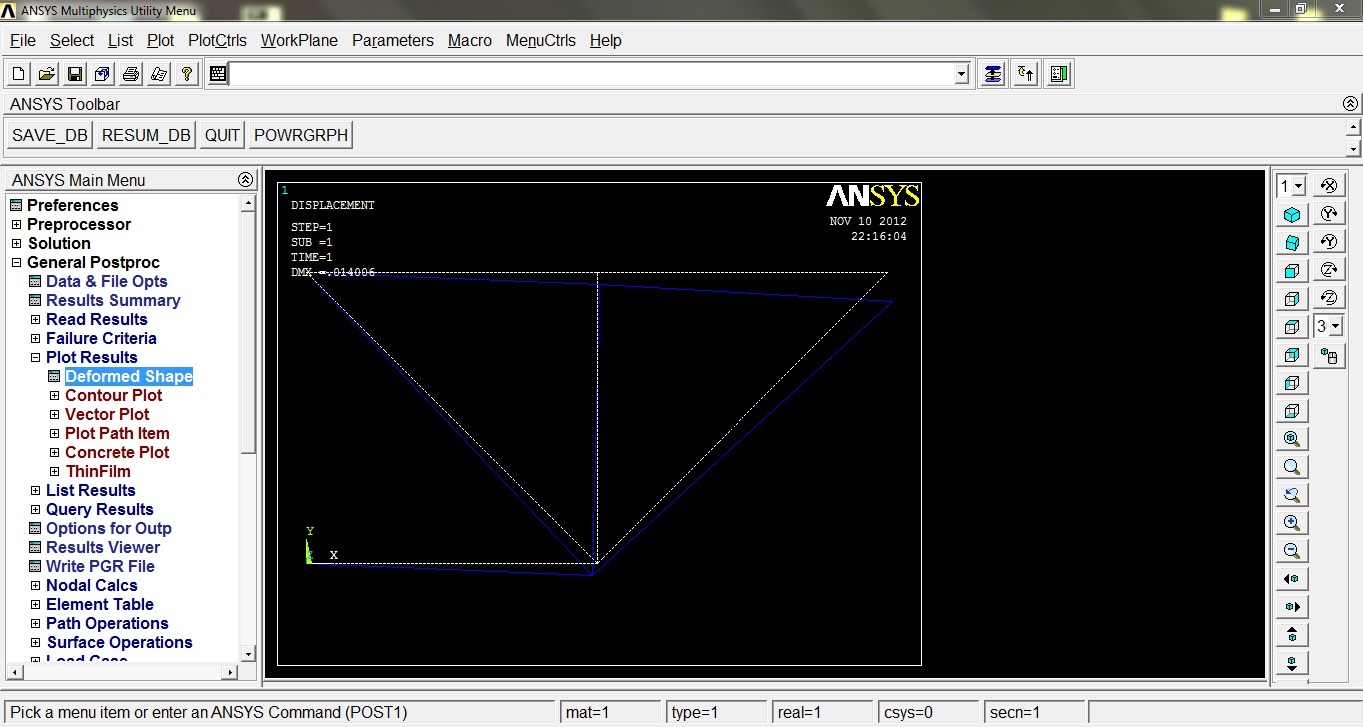
Task: Click the keyboard command prompt icon
Action: tap(218, 74)
